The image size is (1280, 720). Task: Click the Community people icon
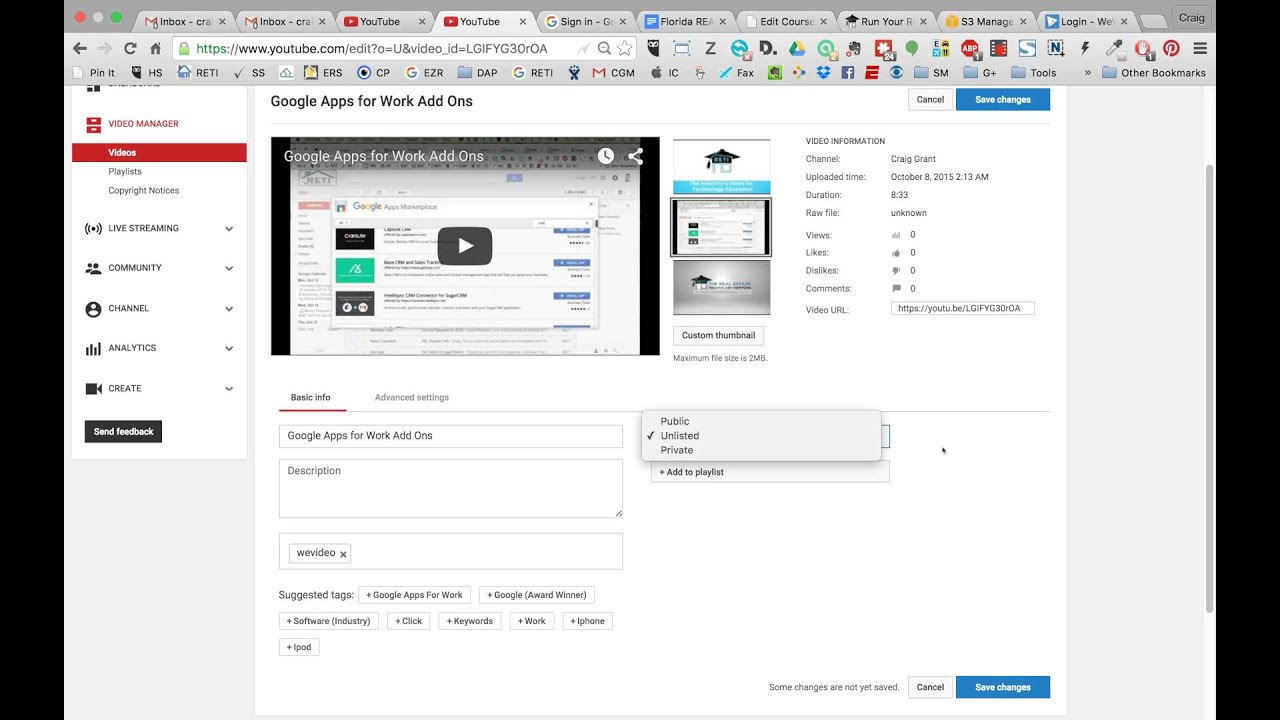93,268
